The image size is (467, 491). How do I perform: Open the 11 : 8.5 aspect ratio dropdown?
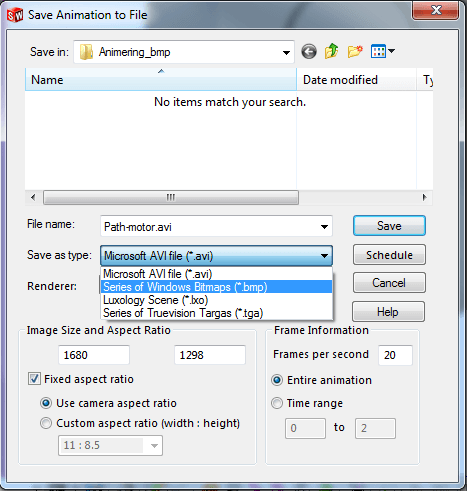pyautogui.click(x=154, y=445)
